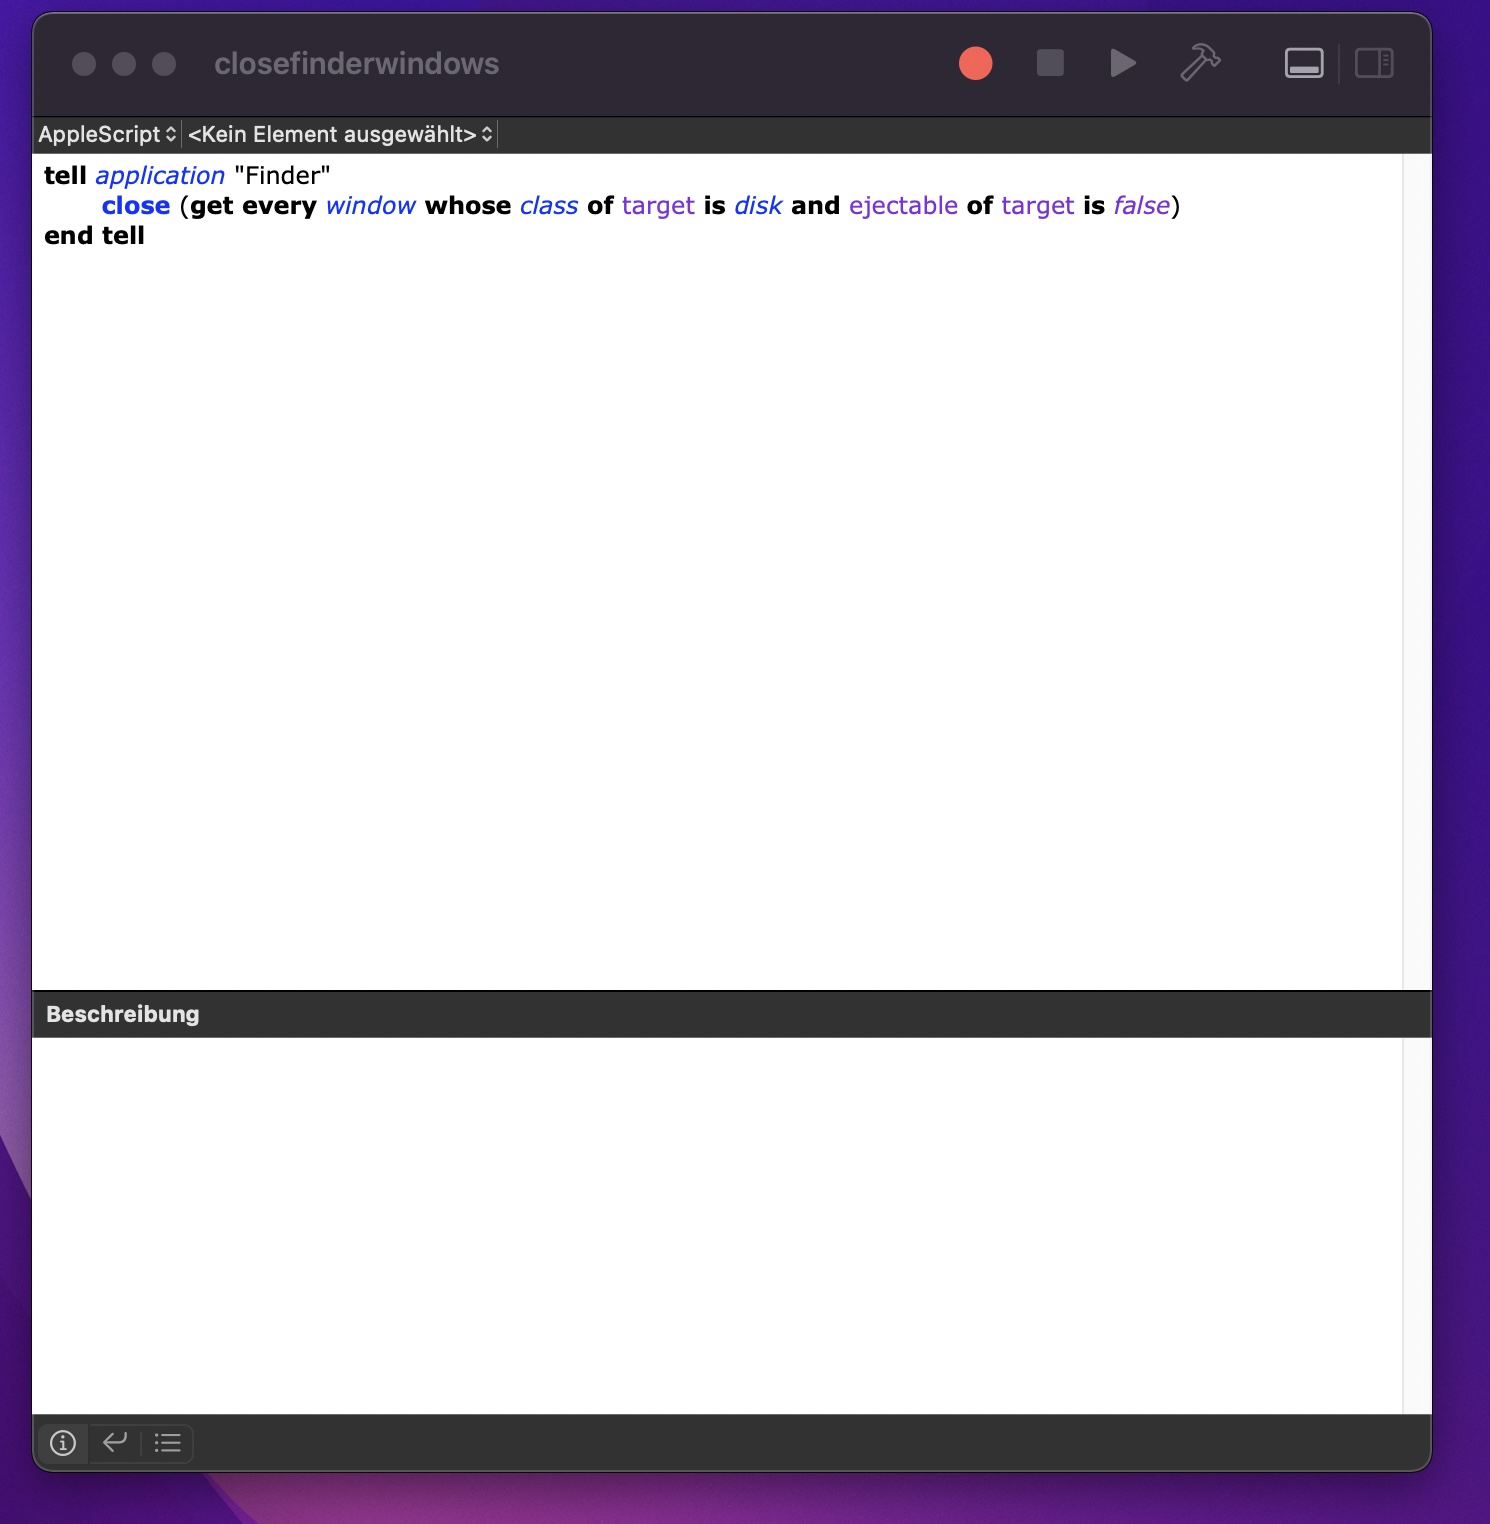Click the word application in the script

point(160,176)
